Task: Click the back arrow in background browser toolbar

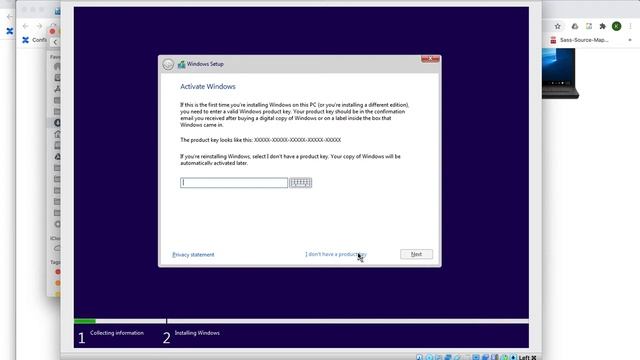Action: click(x=25, y=26)
